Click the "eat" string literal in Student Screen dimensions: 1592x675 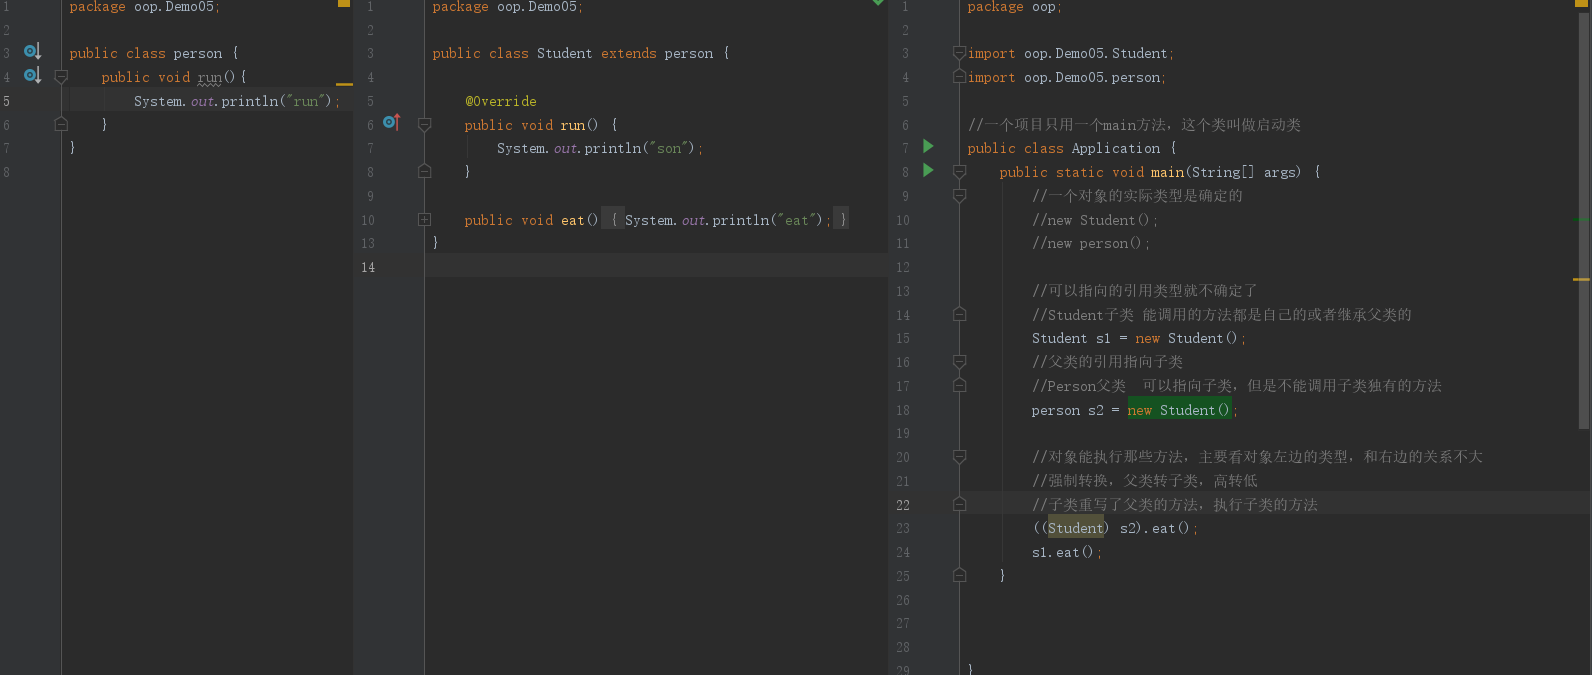(796, 220)
